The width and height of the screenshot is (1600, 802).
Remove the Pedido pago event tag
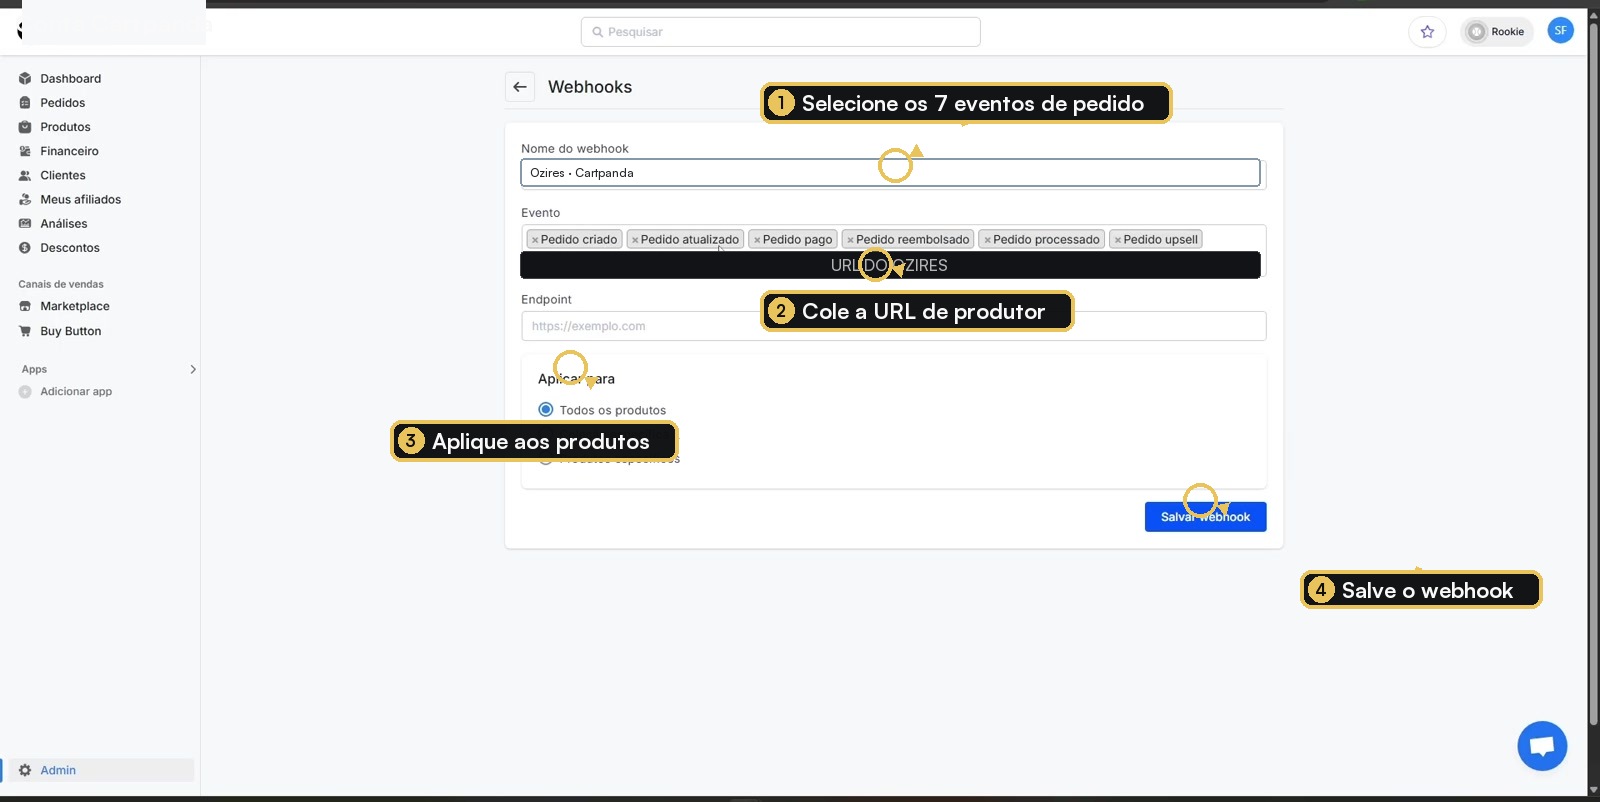[757, 240]
